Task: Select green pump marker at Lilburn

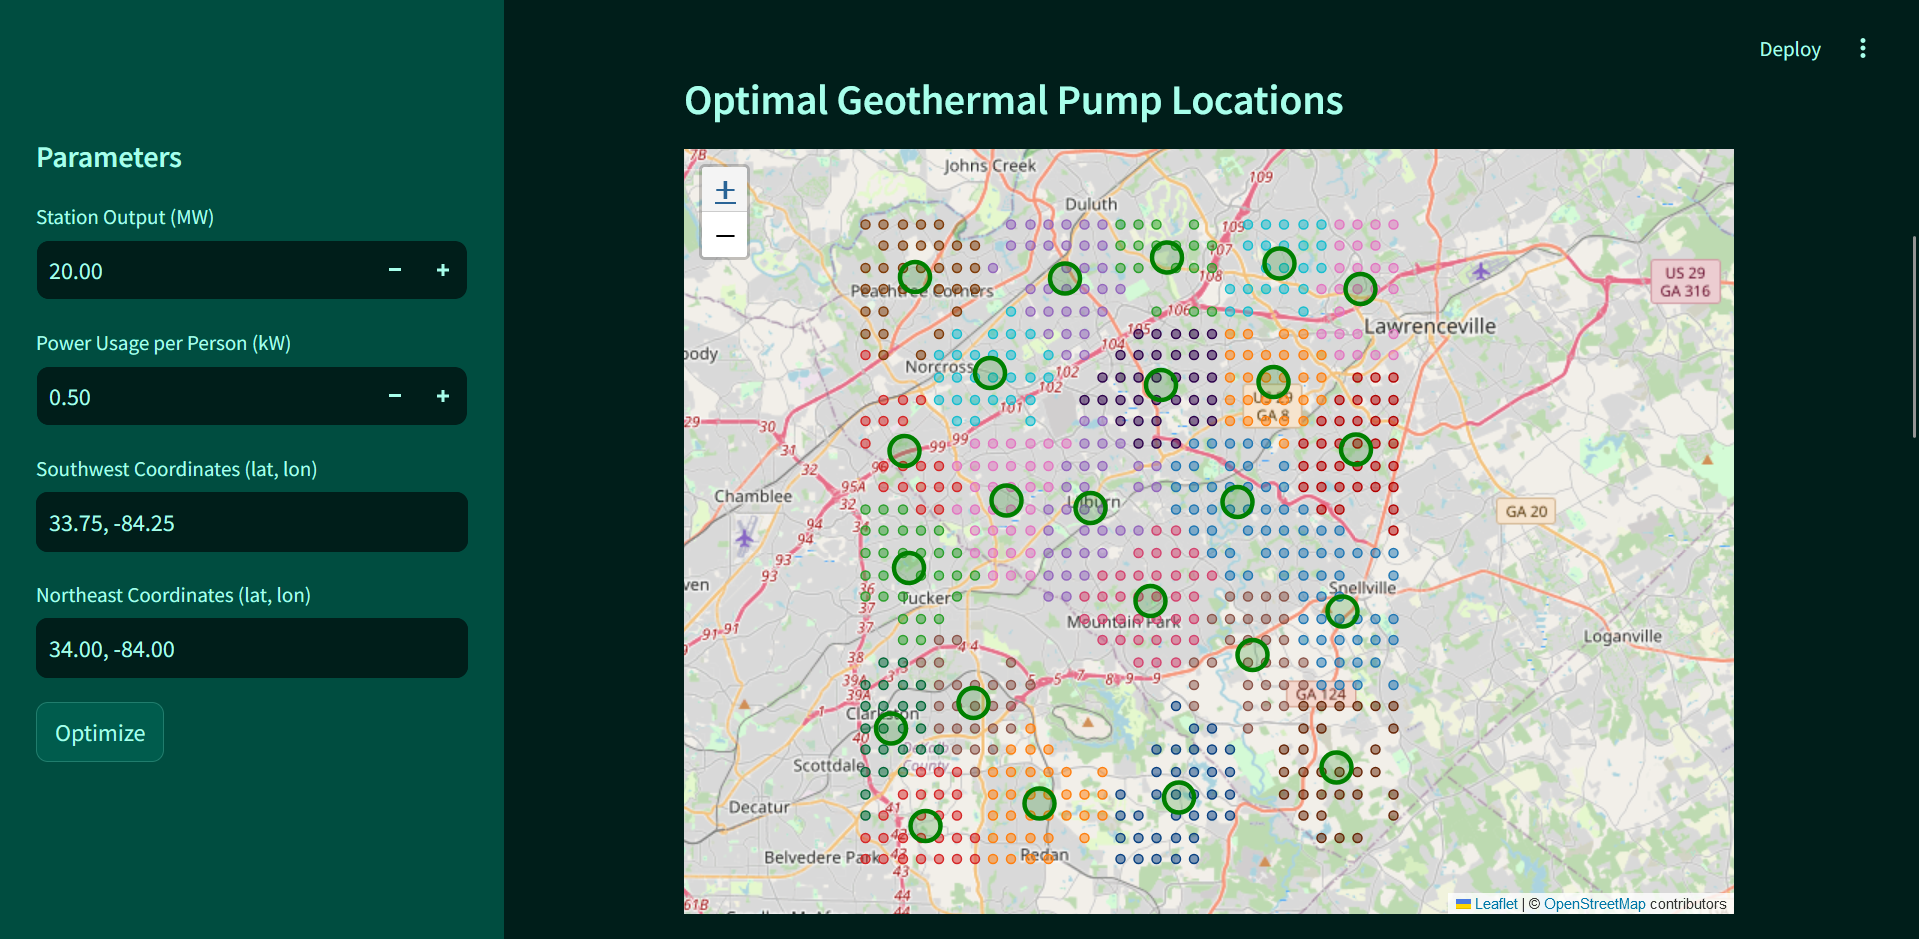Action: (1090, 508)
